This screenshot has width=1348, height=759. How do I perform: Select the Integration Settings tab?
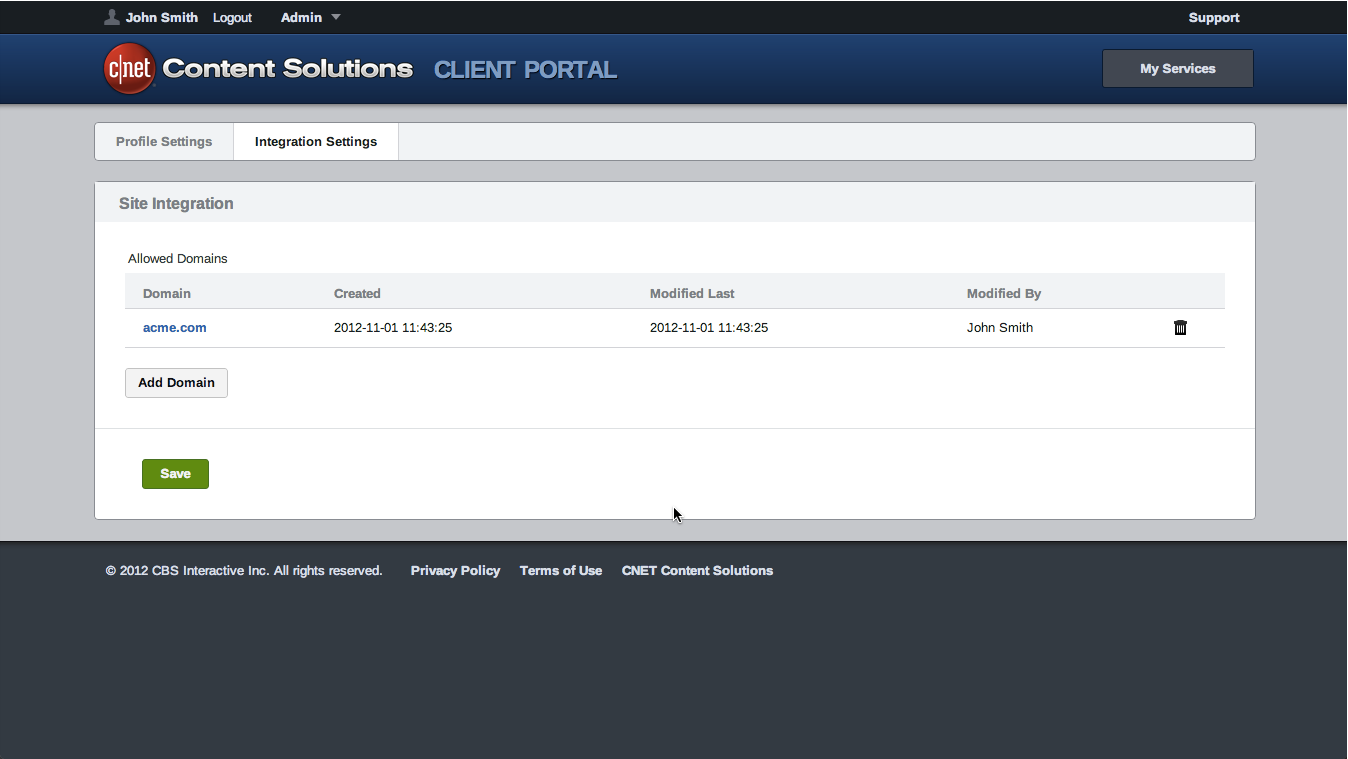(316, 141)
